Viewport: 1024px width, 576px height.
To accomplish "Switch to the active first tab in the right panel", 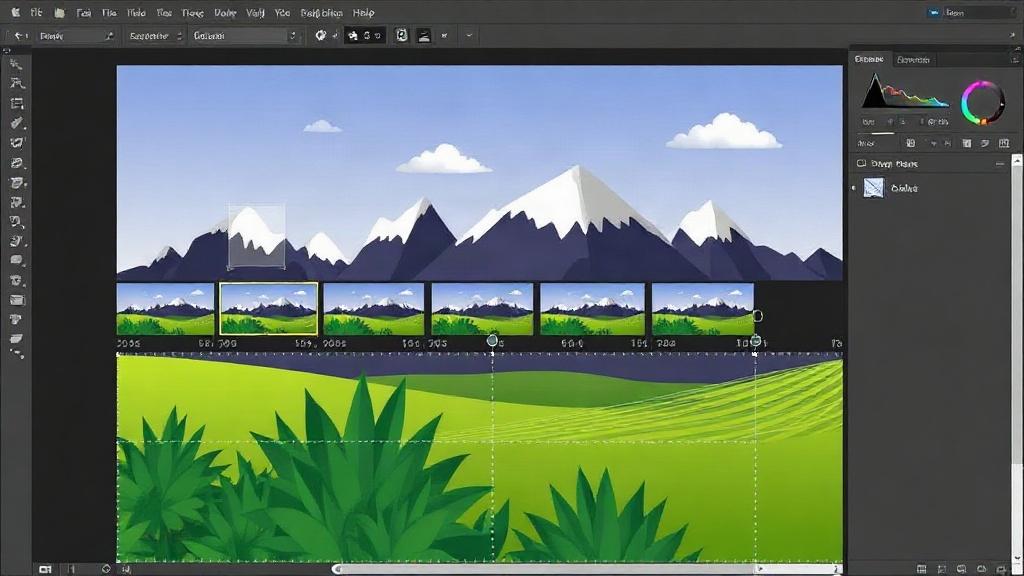I will (x=869, y=59).
